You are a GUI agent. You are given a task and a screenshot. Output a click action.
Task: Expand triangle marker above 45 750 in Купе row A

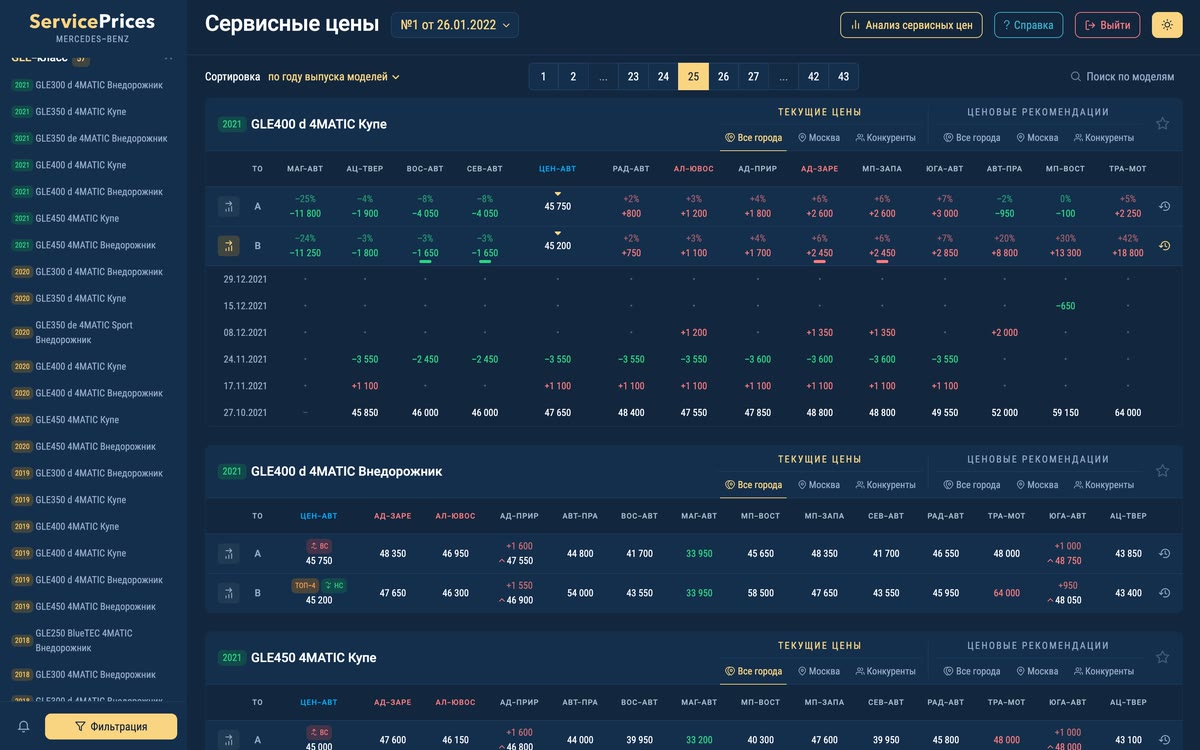pos(558,194)
